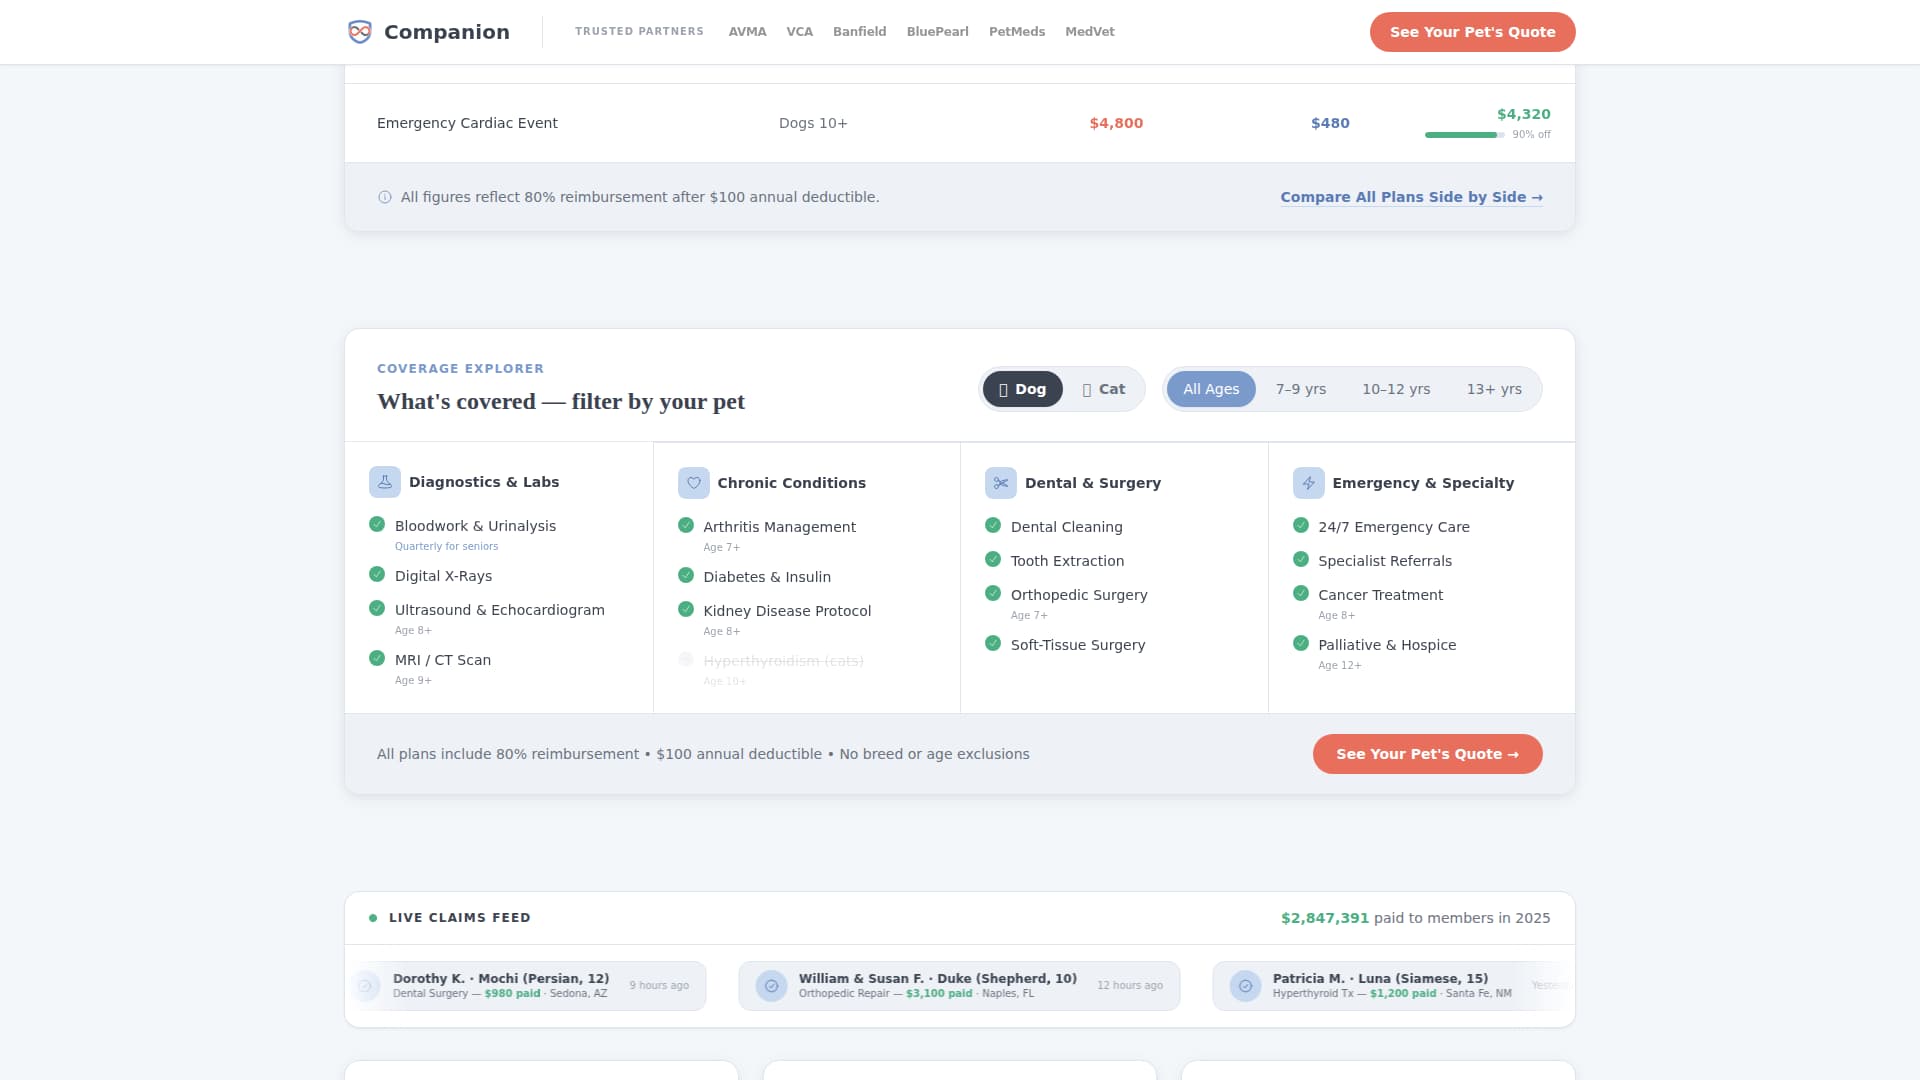Click the info icon beside reimbursement note
The height and width of the screenshot is (1080, 1920).
(385, 197)
